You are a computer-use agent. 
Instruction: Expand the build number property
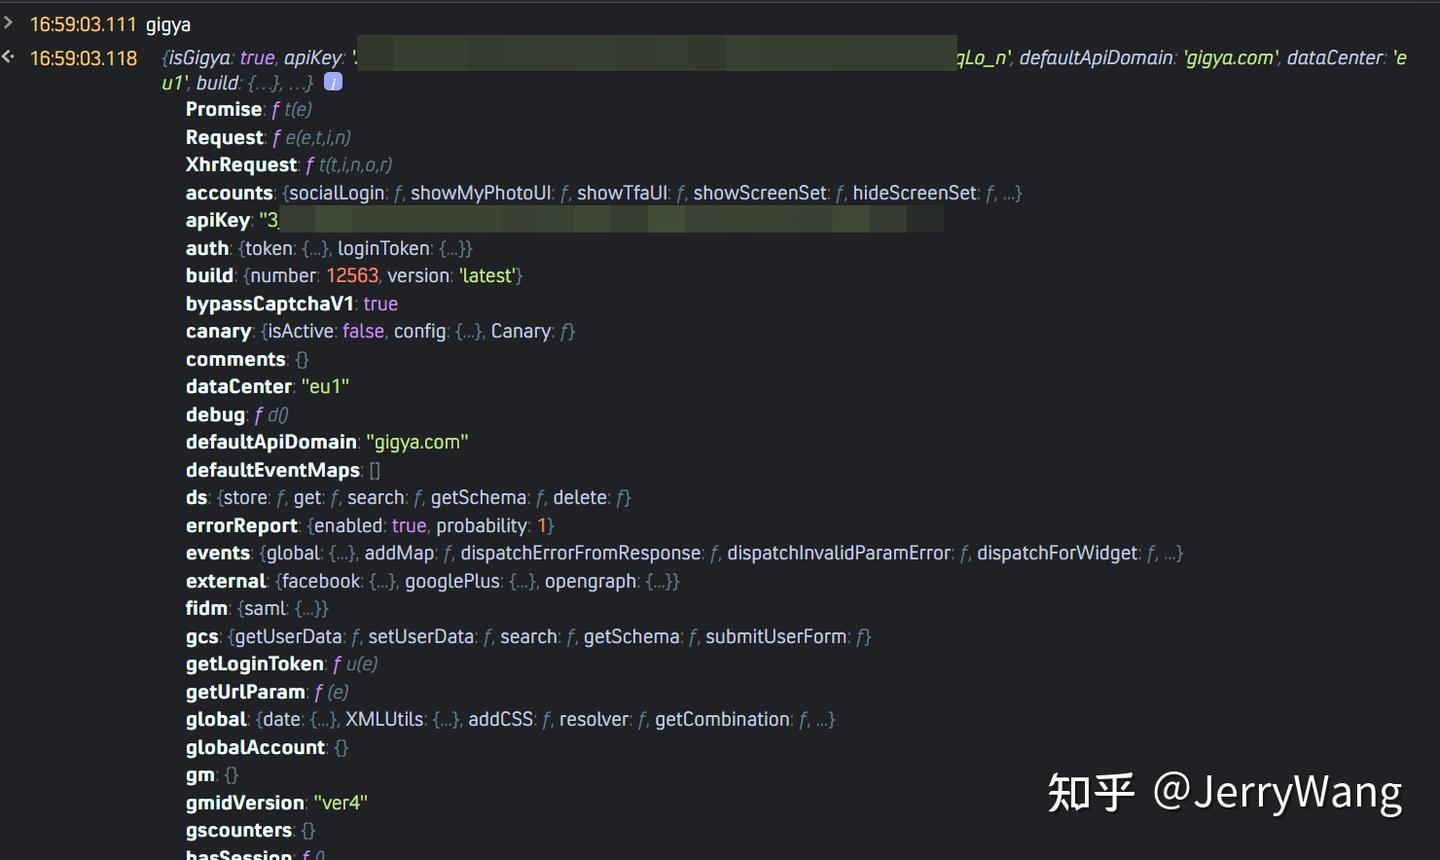(354, 276)
